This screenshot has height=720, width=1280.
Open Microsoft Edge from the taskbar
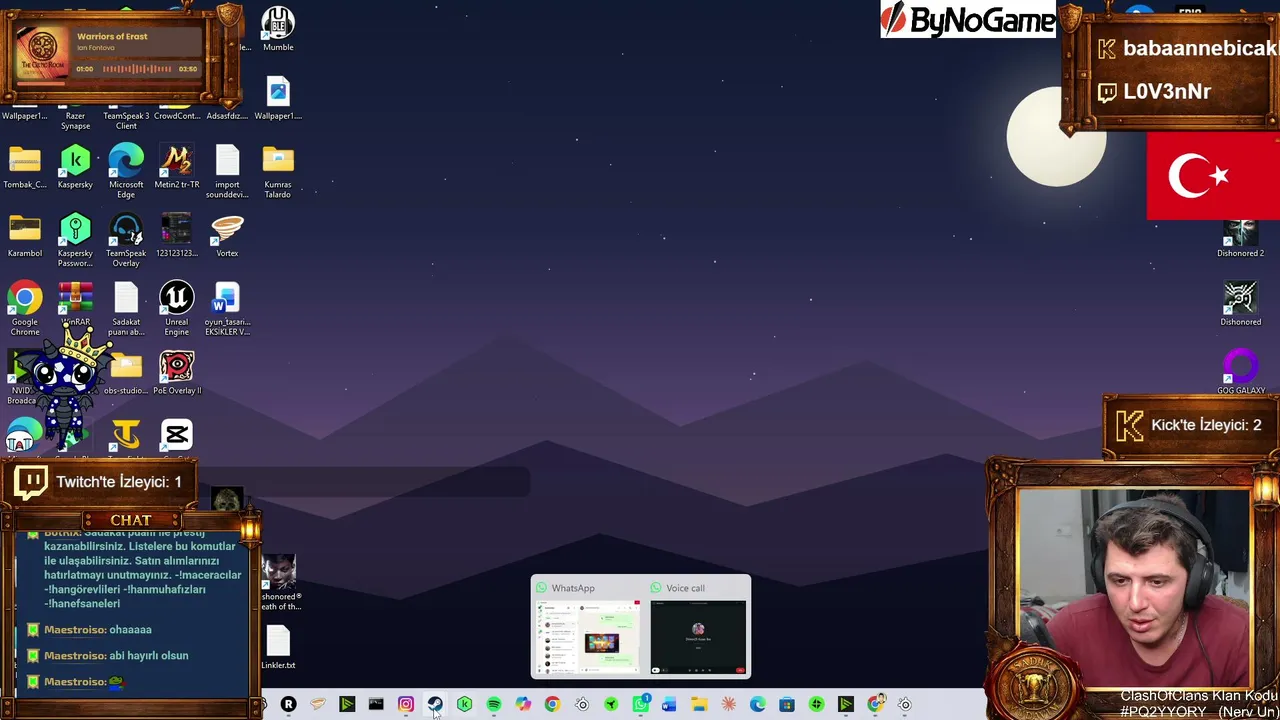758,705
